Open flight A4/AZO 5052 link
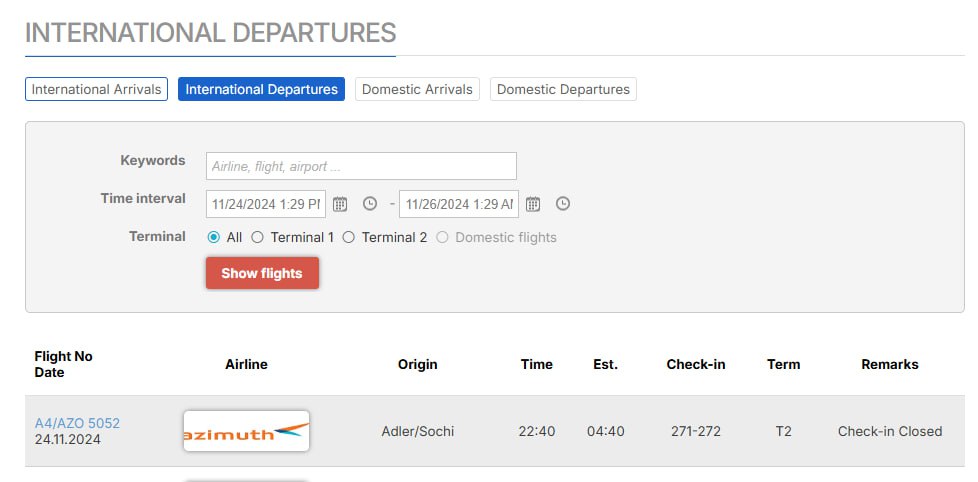 (x=77, y=423)
